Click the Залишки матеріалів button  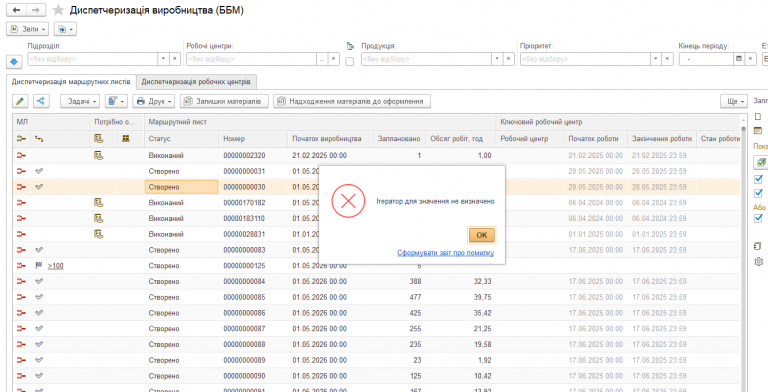coord(224,101)
